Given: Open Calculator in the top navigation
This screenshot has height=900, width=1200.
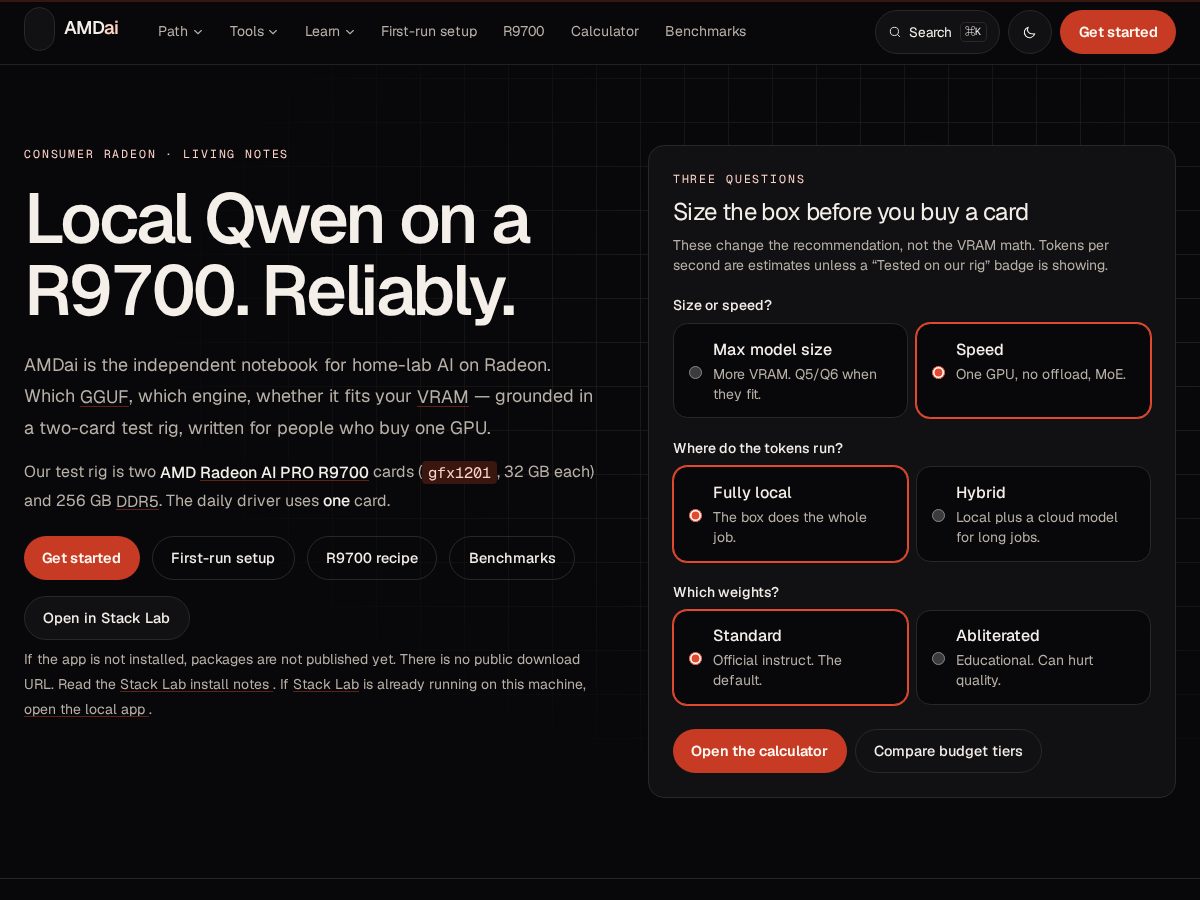Looking at the screenshot, I should [605, 31].
